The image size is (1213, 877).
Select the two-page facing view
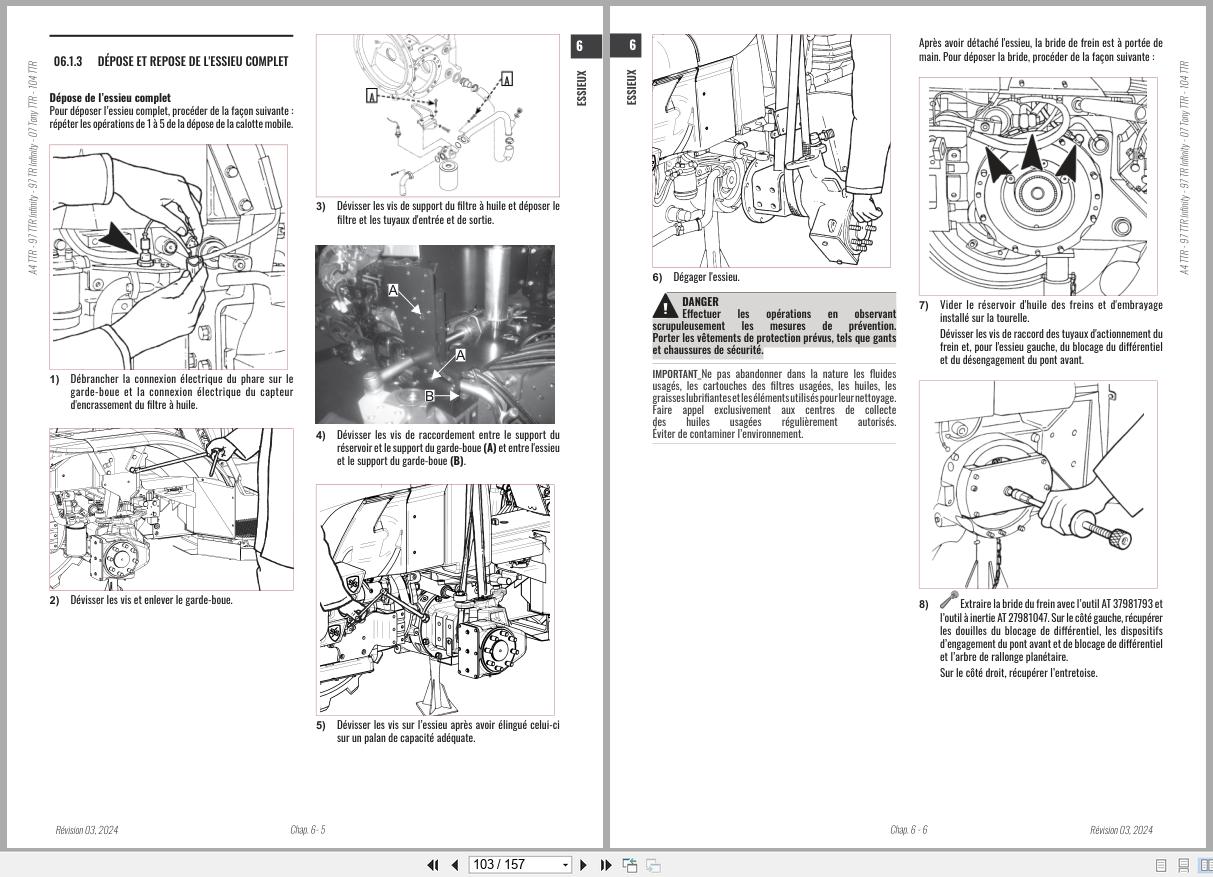tap(1206, 865)
